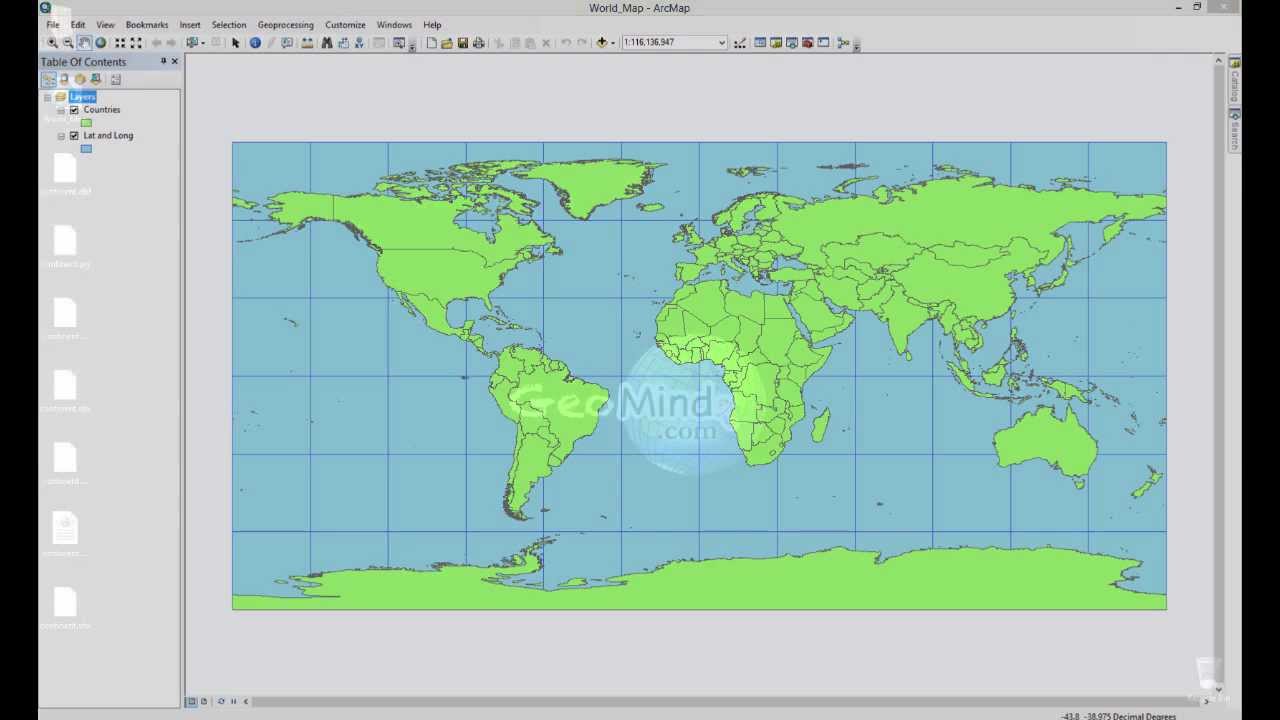The width and height of the screenshot is (1280, 720).
Task: Click the Fixed Zoom In icon
Action: (120, 42)
